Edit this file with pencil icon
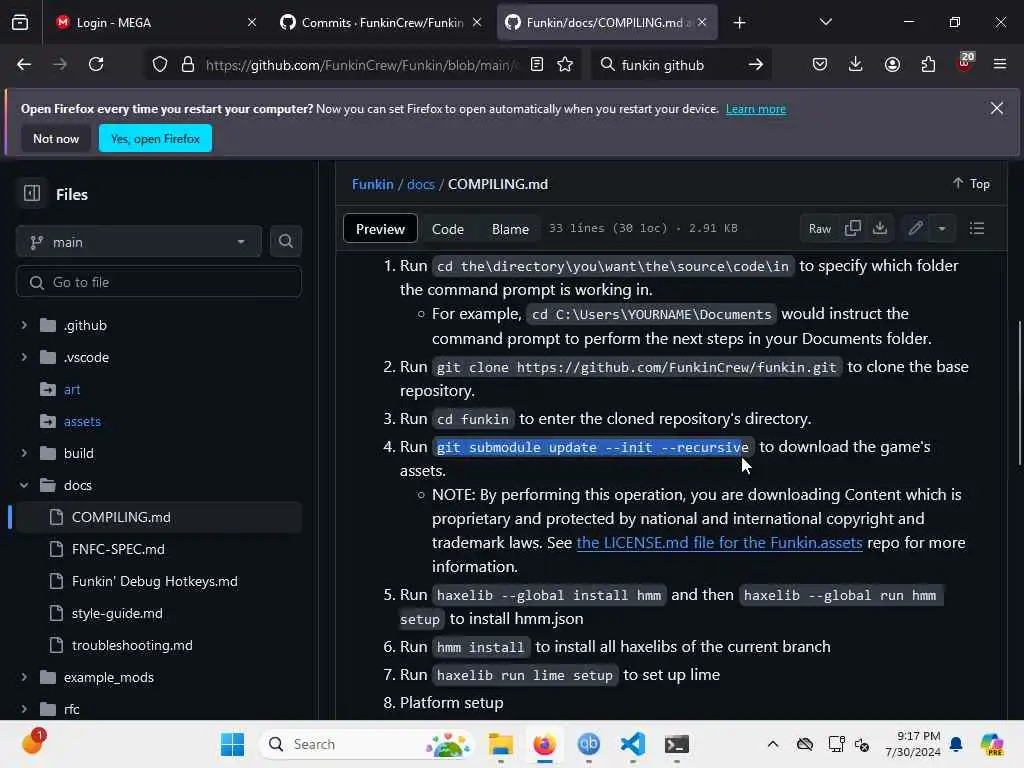Viewport: 1024px width, 768px height. pos(916,228)
